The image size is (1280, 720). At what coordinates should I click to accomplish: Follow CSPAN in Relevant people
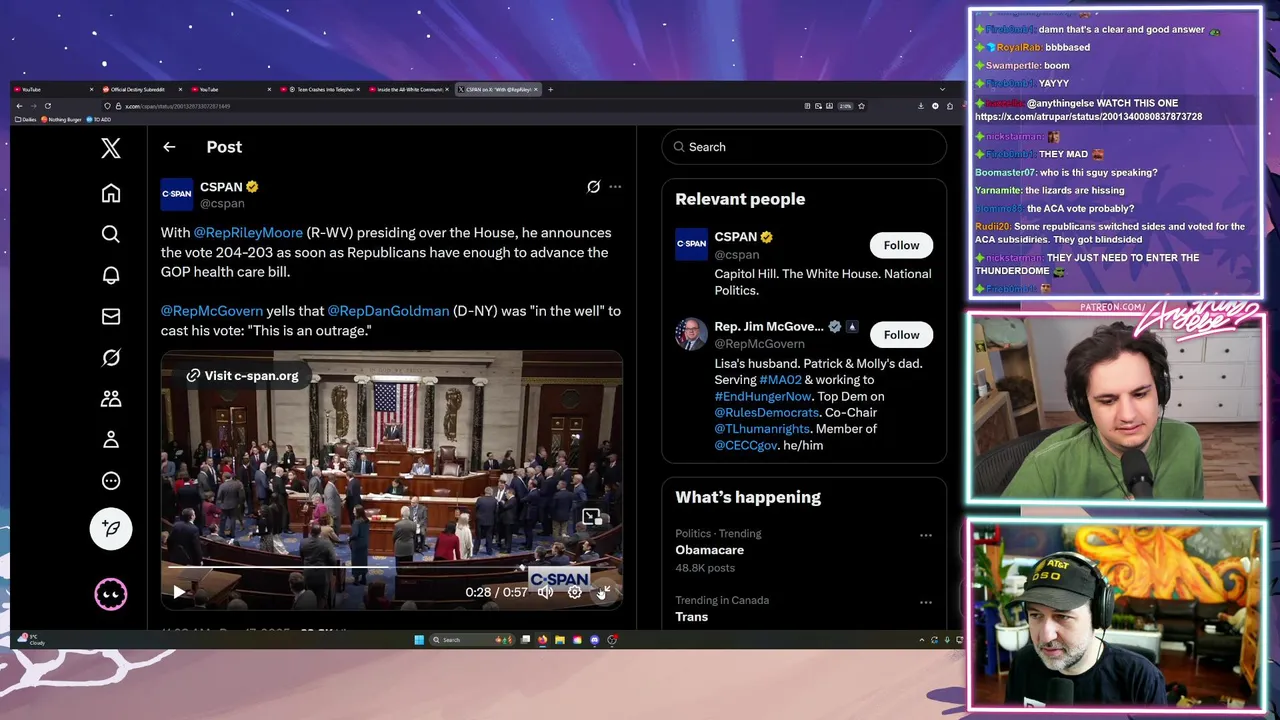click(x=901, y=245)
